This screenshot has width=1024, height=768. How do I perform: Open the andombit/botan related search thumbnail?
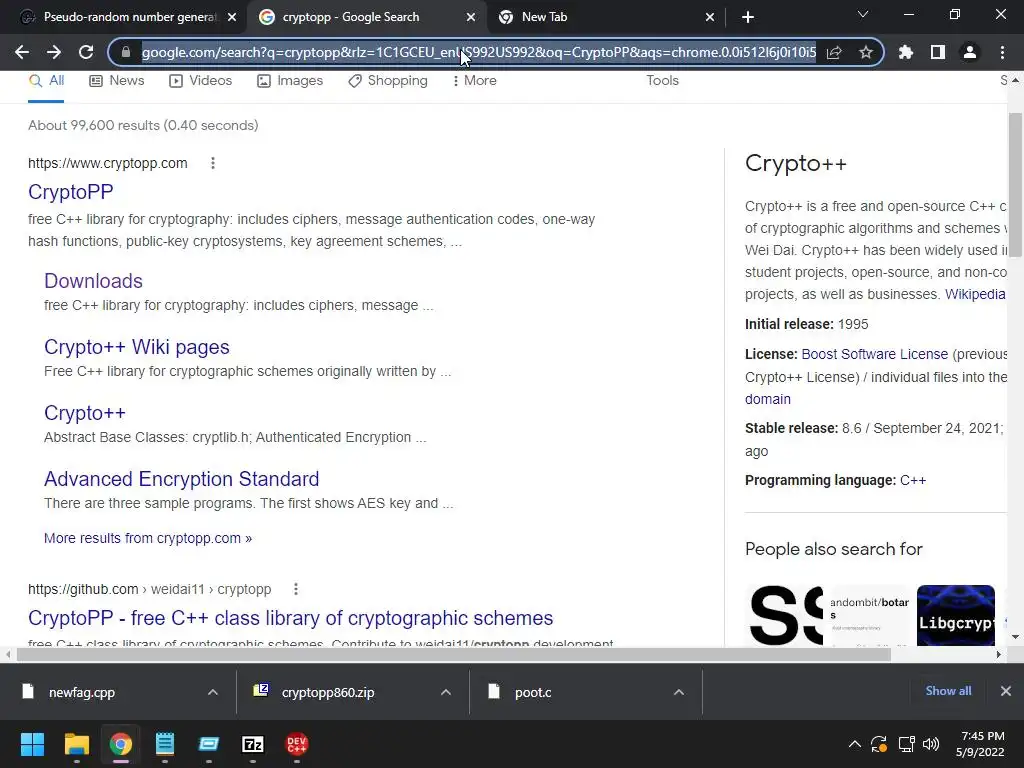pos(869,615)
